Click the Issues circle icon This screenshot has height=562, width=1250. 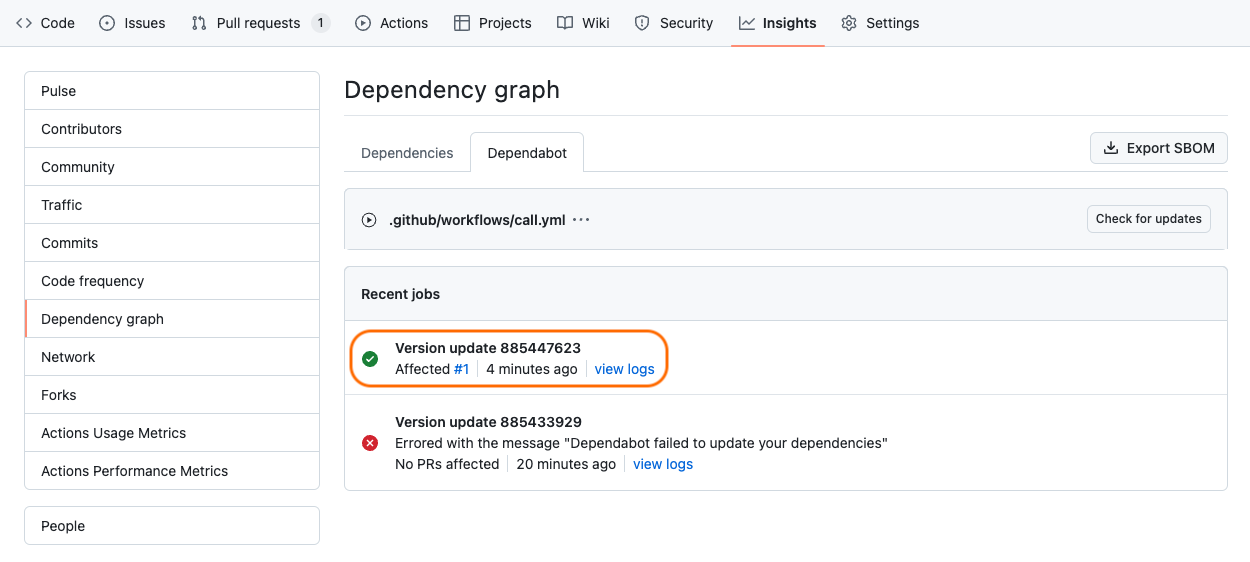[107, 23]
